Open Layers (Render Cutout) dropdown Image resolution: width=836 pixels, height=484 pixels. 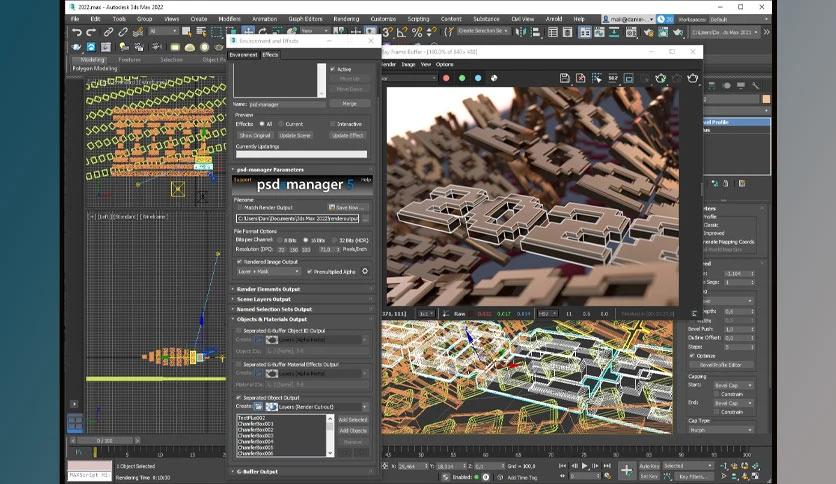click(323, 407)
